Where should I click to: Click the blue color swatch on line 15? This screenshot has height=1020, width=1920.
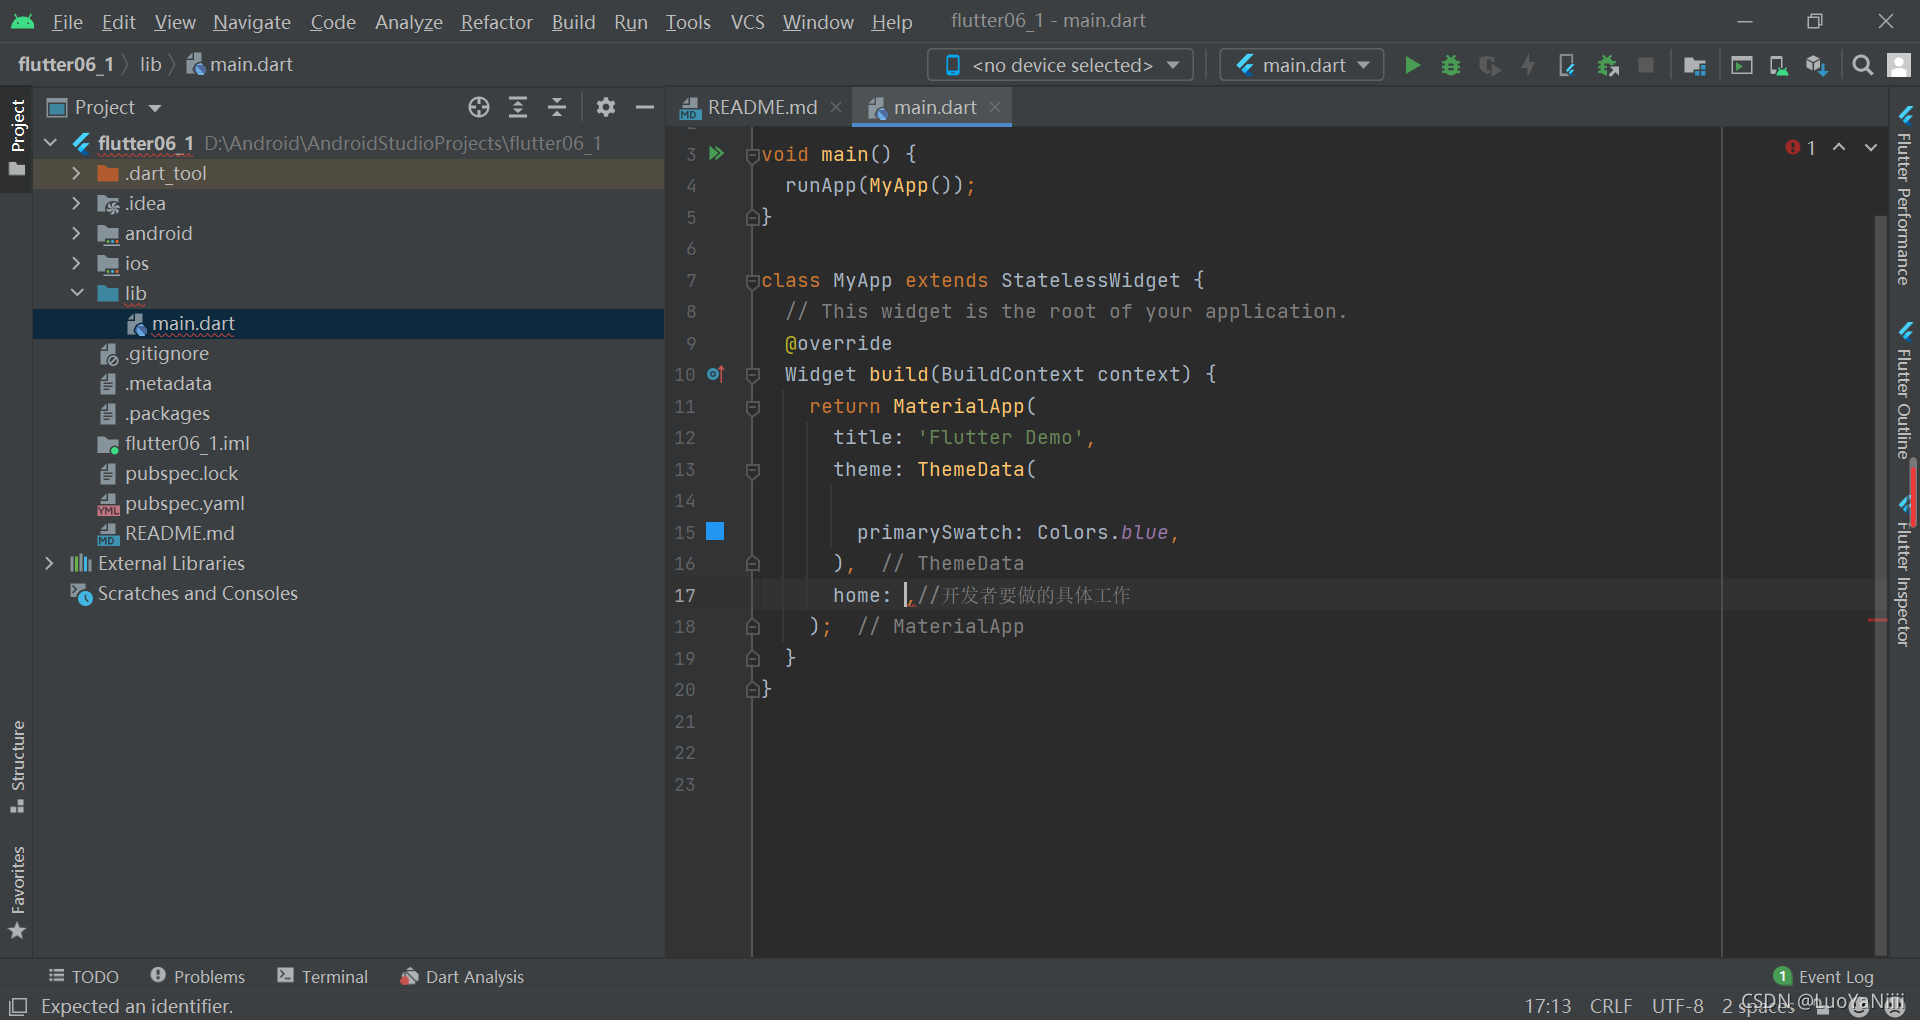pyautogui.click(x=715, y=531)
